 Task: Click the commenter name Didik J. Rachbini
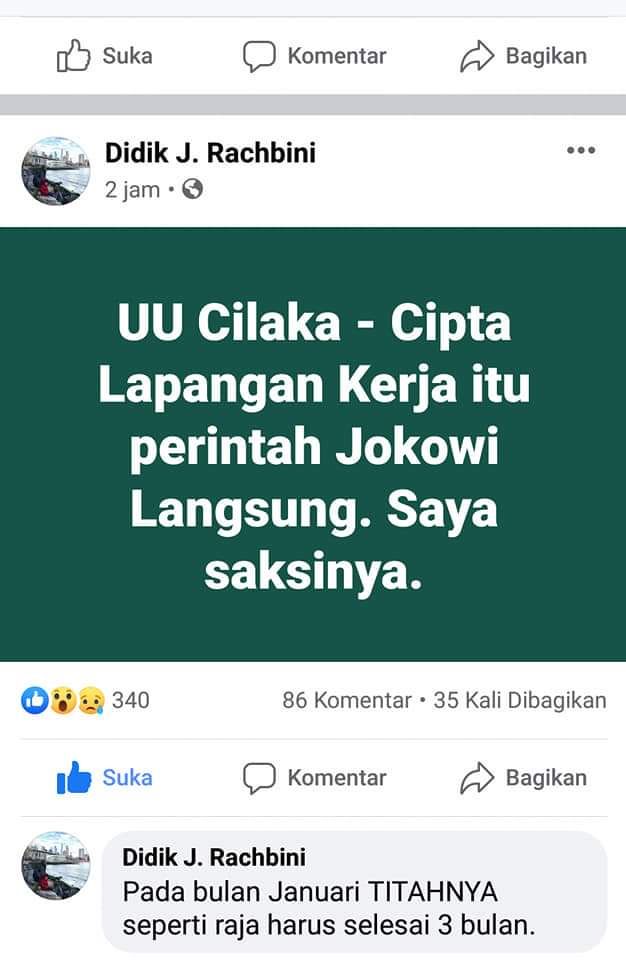coord(214,857)
